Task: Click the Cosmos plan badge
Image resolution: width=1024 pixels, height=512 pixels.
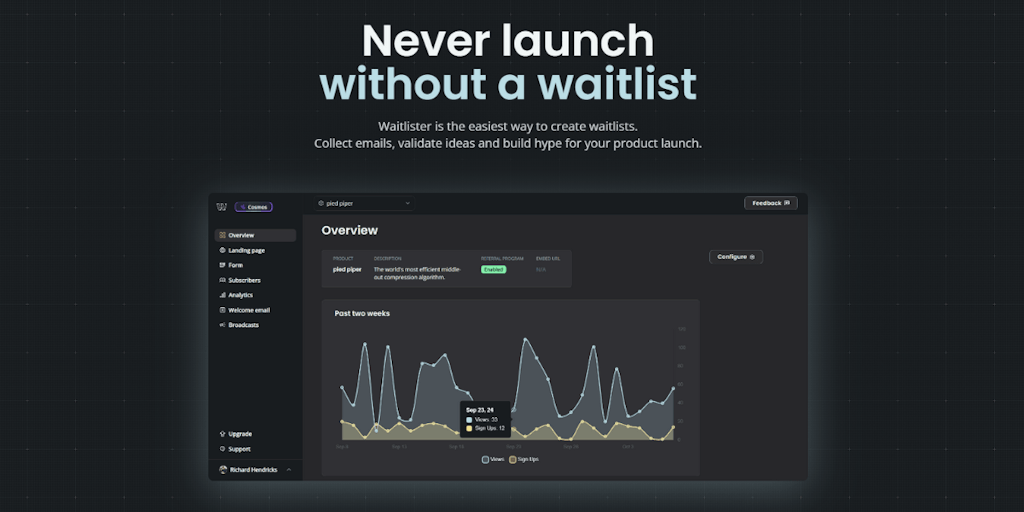Action: [253, 207]
